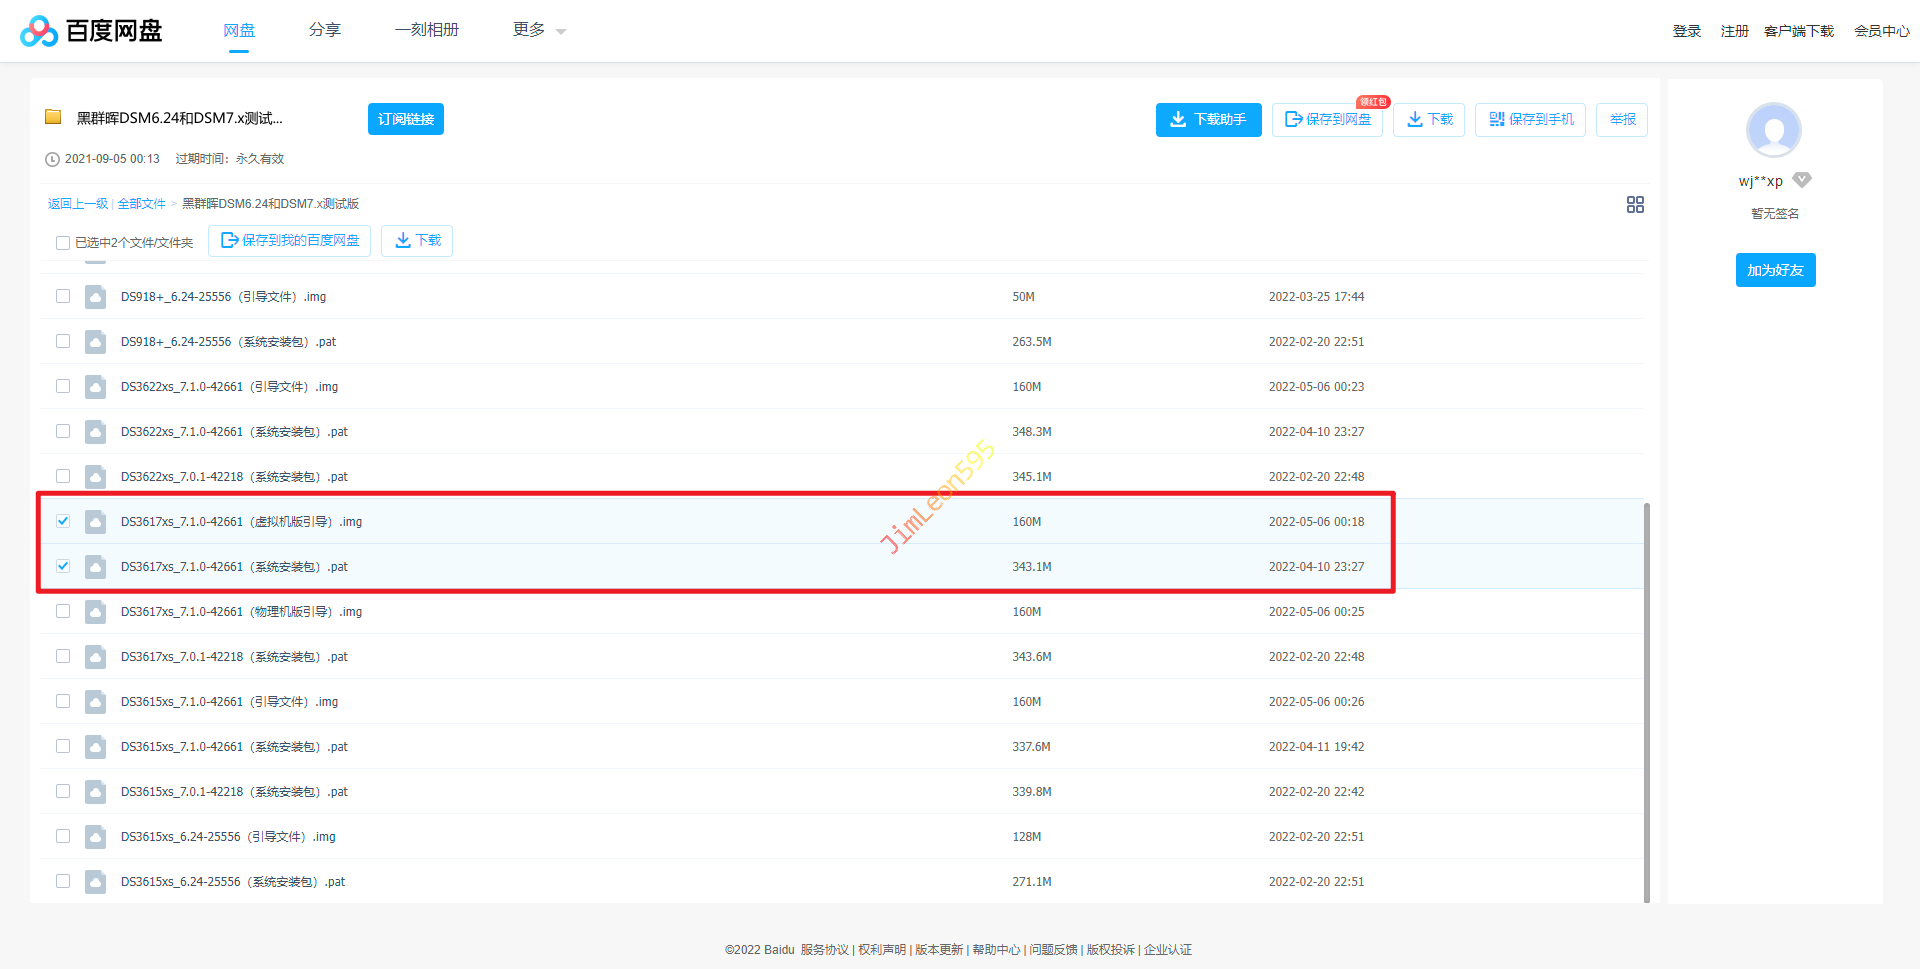Click the yellow folder icon in header
The width and height of the screenshot is (1920, 969).
tap(53, 118)
